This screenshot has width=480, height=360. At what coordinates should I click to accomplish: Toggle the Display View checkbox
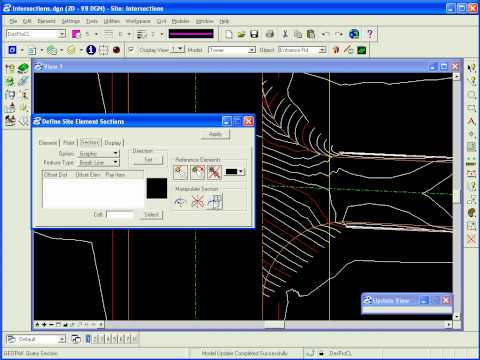(131, 50)
